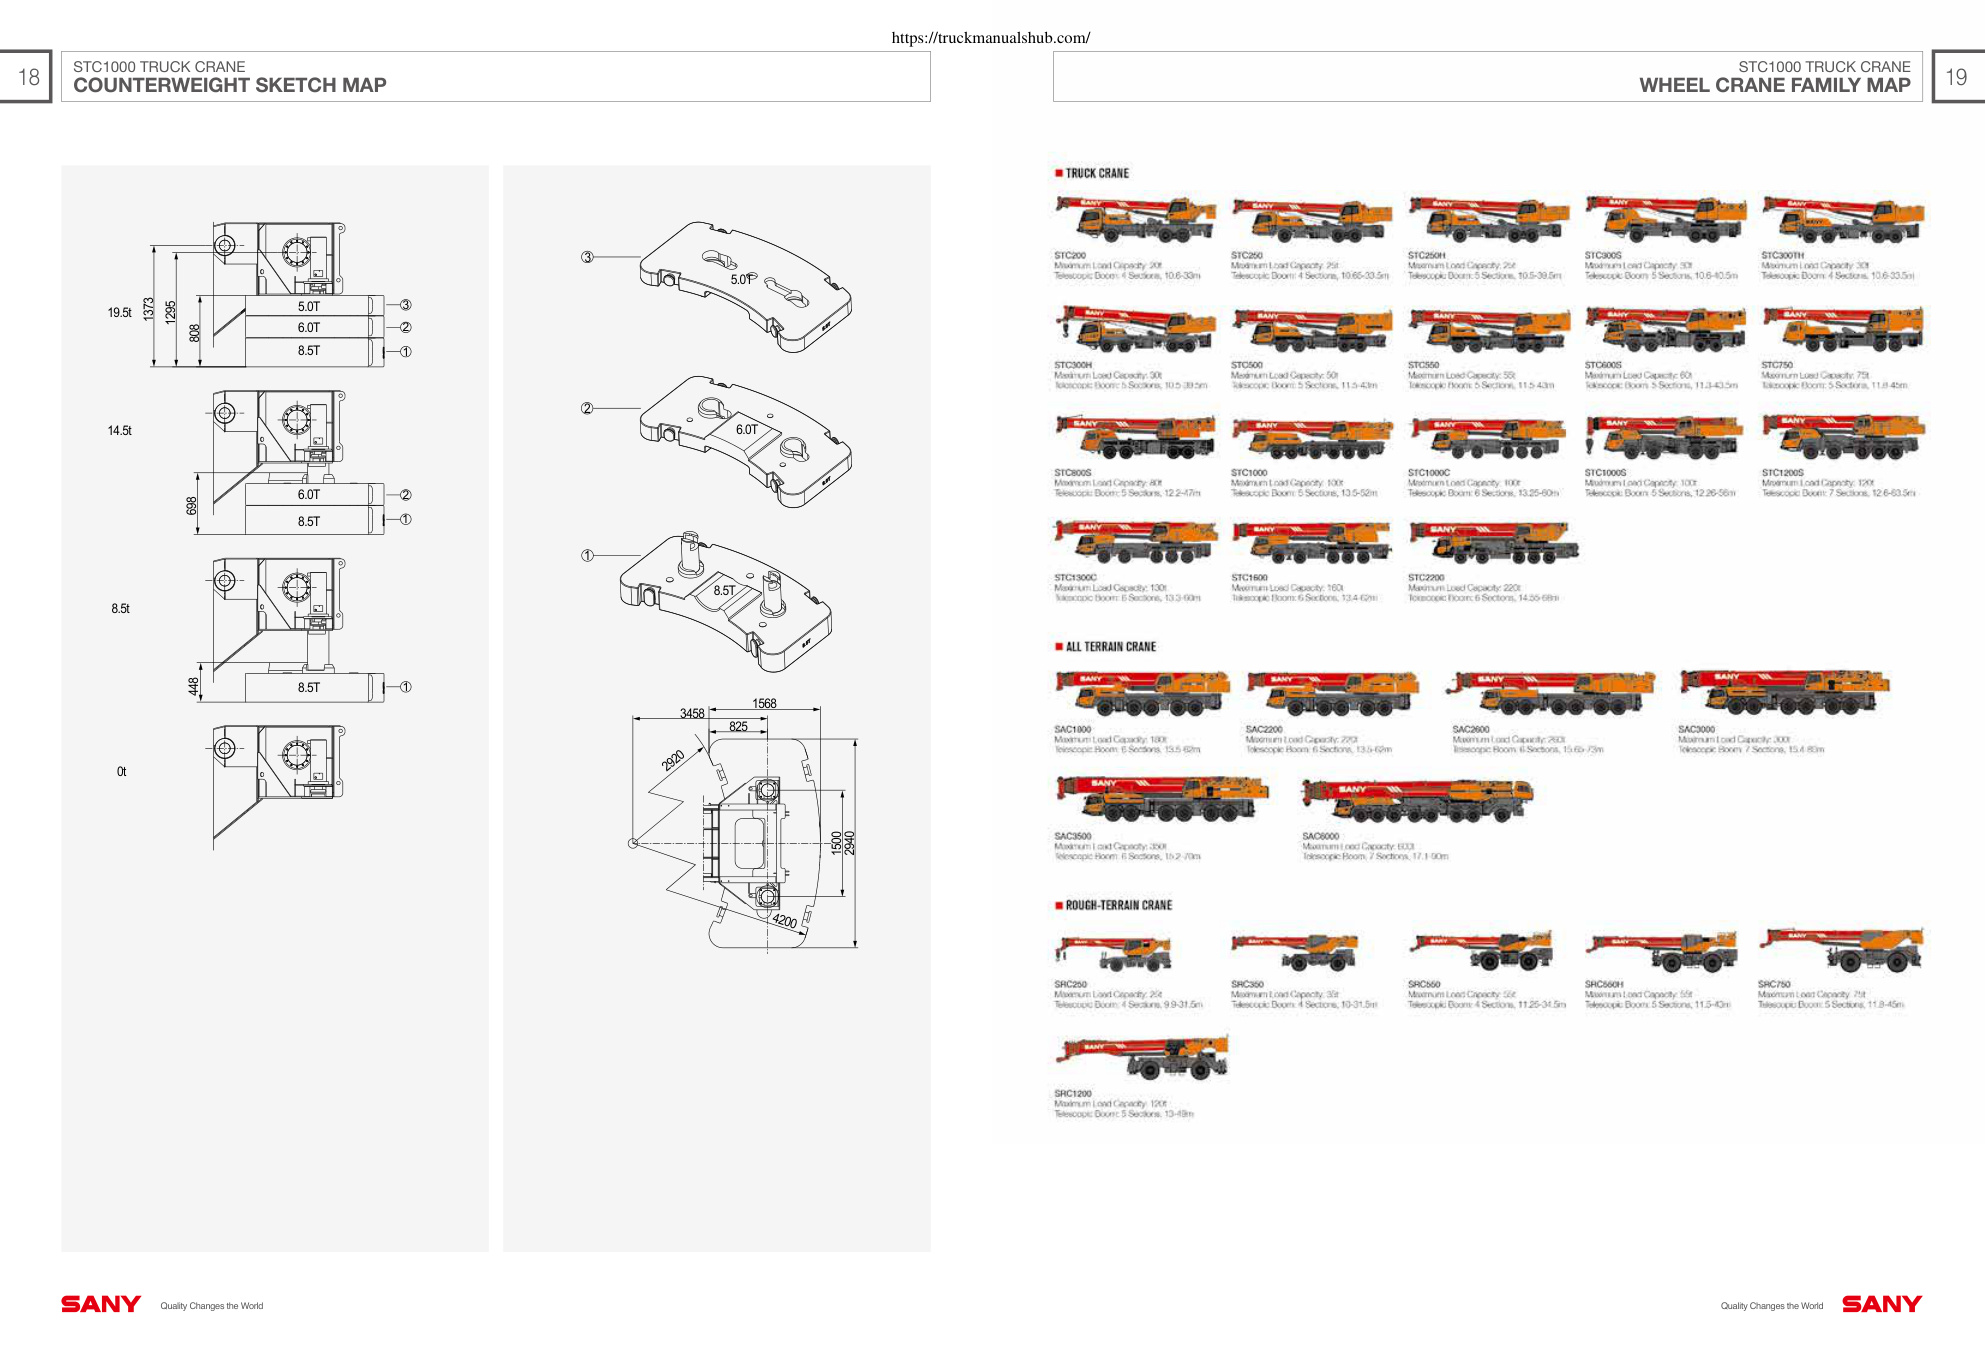Click the SANY logo in page 19 footer

(x=1882, y=1304)
